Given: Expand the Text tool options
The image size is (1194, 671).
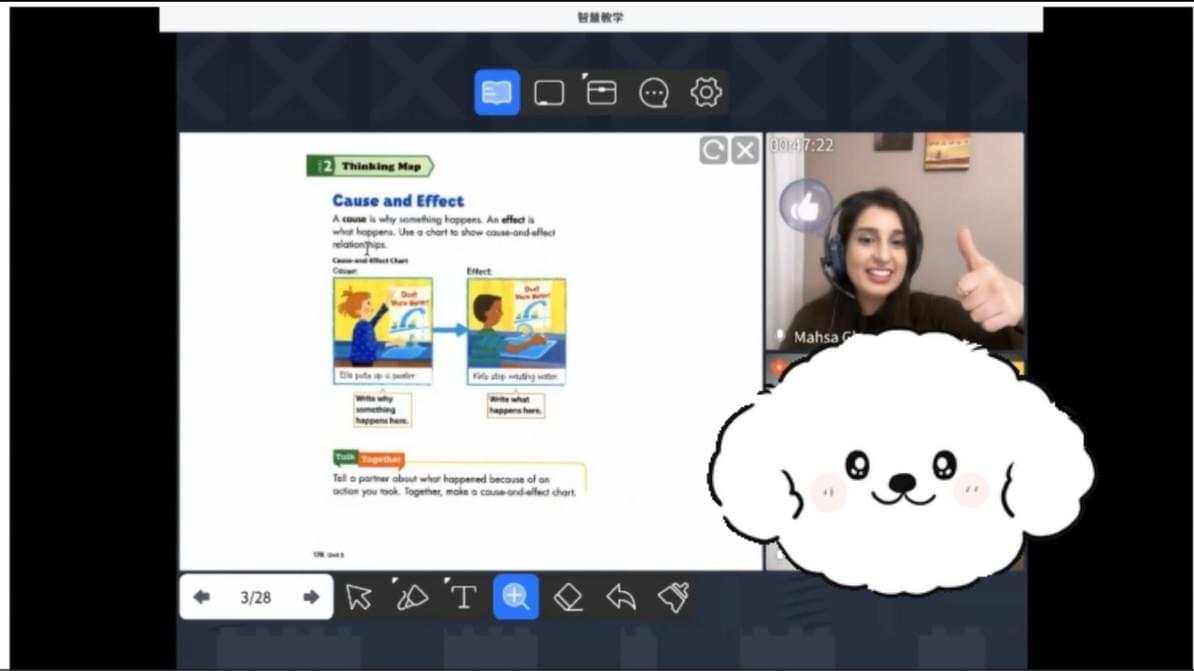Looking at the screenshot, I should click(x=463, y=597).
